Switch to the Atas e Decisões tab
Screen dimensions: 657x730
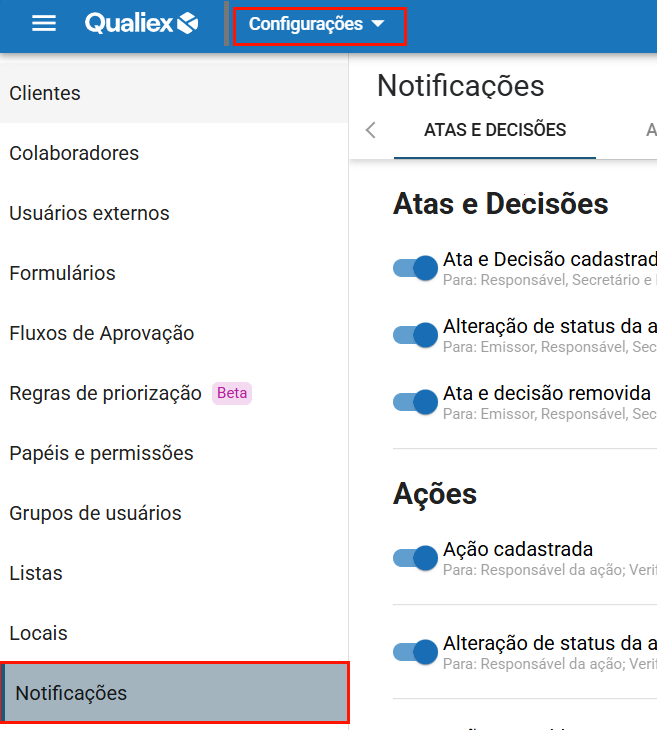tap(494, 130)
